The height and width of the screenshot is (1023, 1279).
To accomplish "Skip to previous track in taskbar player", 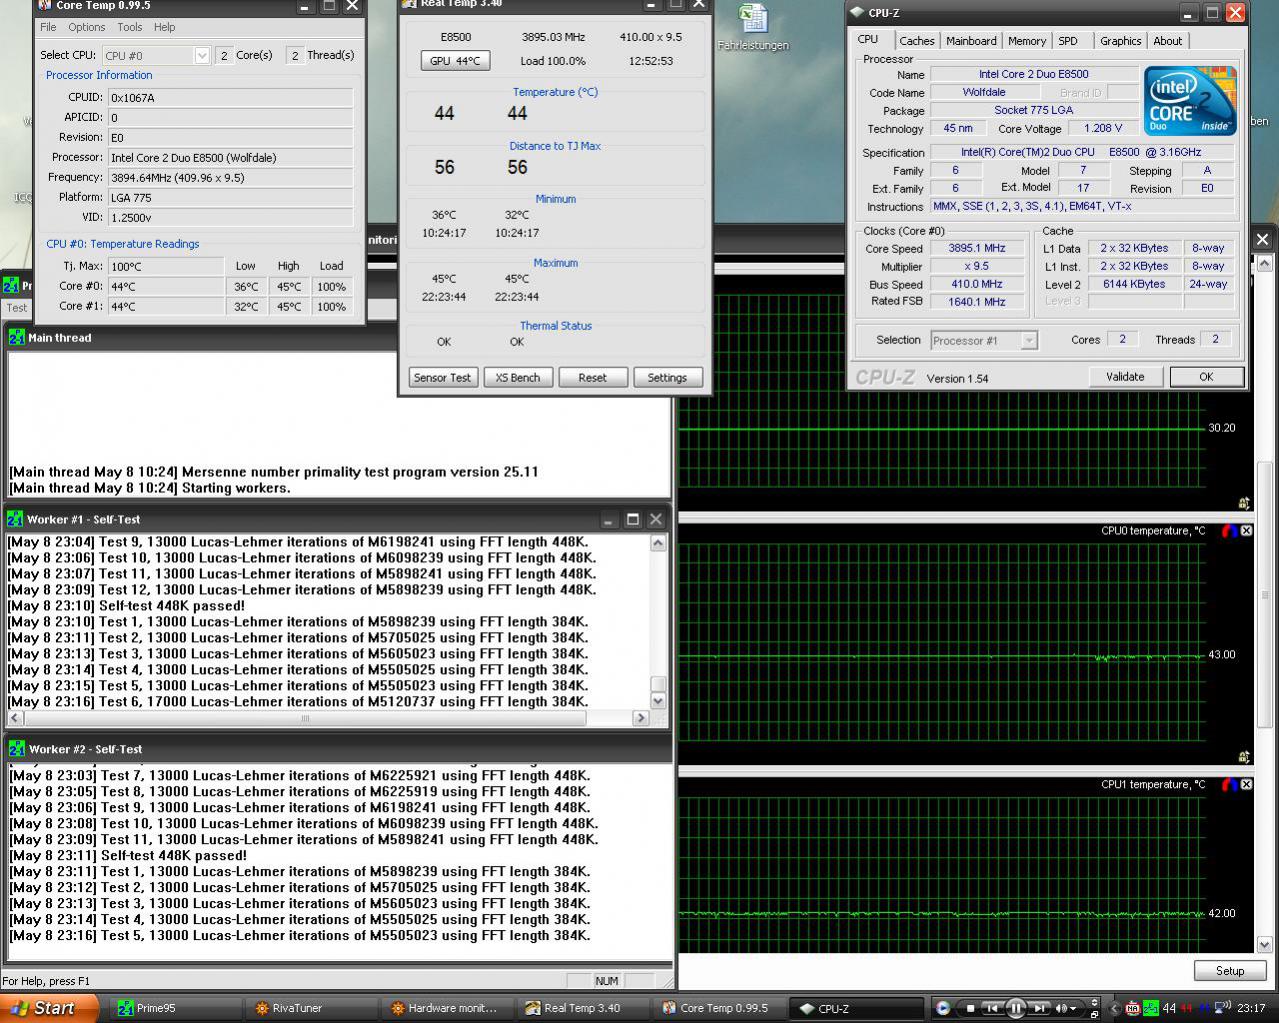I will point(992,1008).
